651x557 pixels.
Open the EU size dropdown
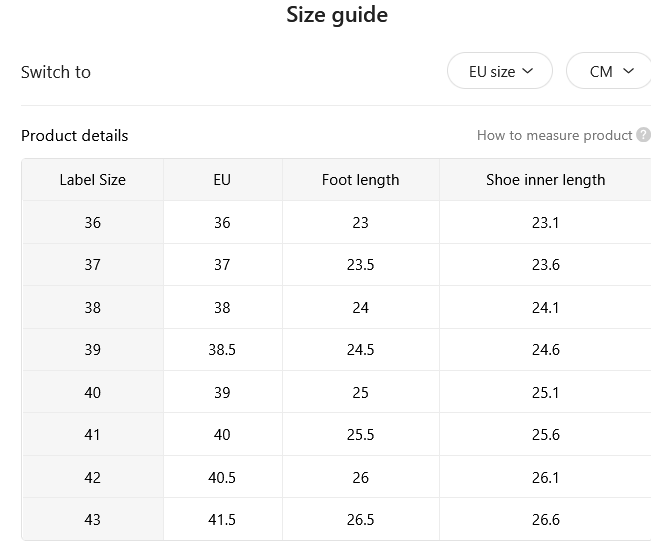pyautogui.click(x=499, y=71)
